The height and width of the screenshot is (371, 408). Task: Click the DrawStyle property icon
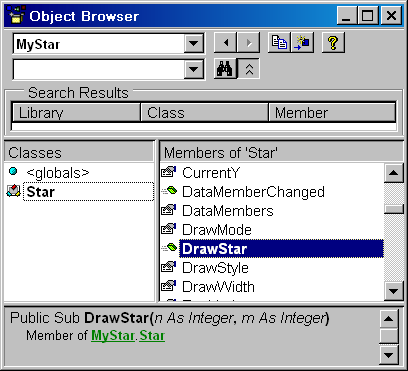point(169,267)
